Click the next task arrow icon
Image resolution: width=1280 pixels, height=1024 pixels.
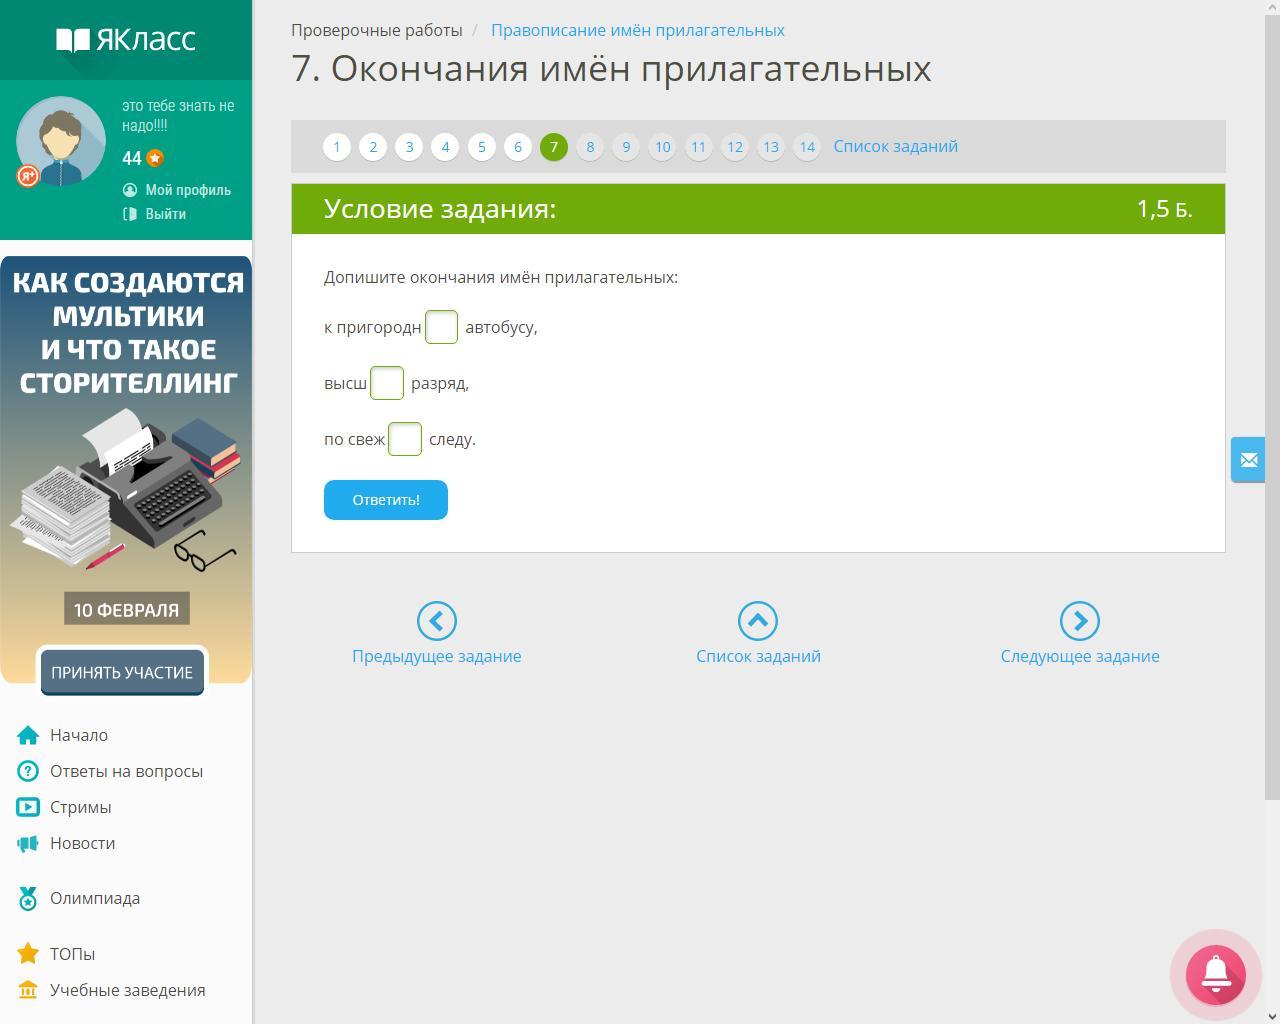pyautogui.click(x=1080, y=621)
